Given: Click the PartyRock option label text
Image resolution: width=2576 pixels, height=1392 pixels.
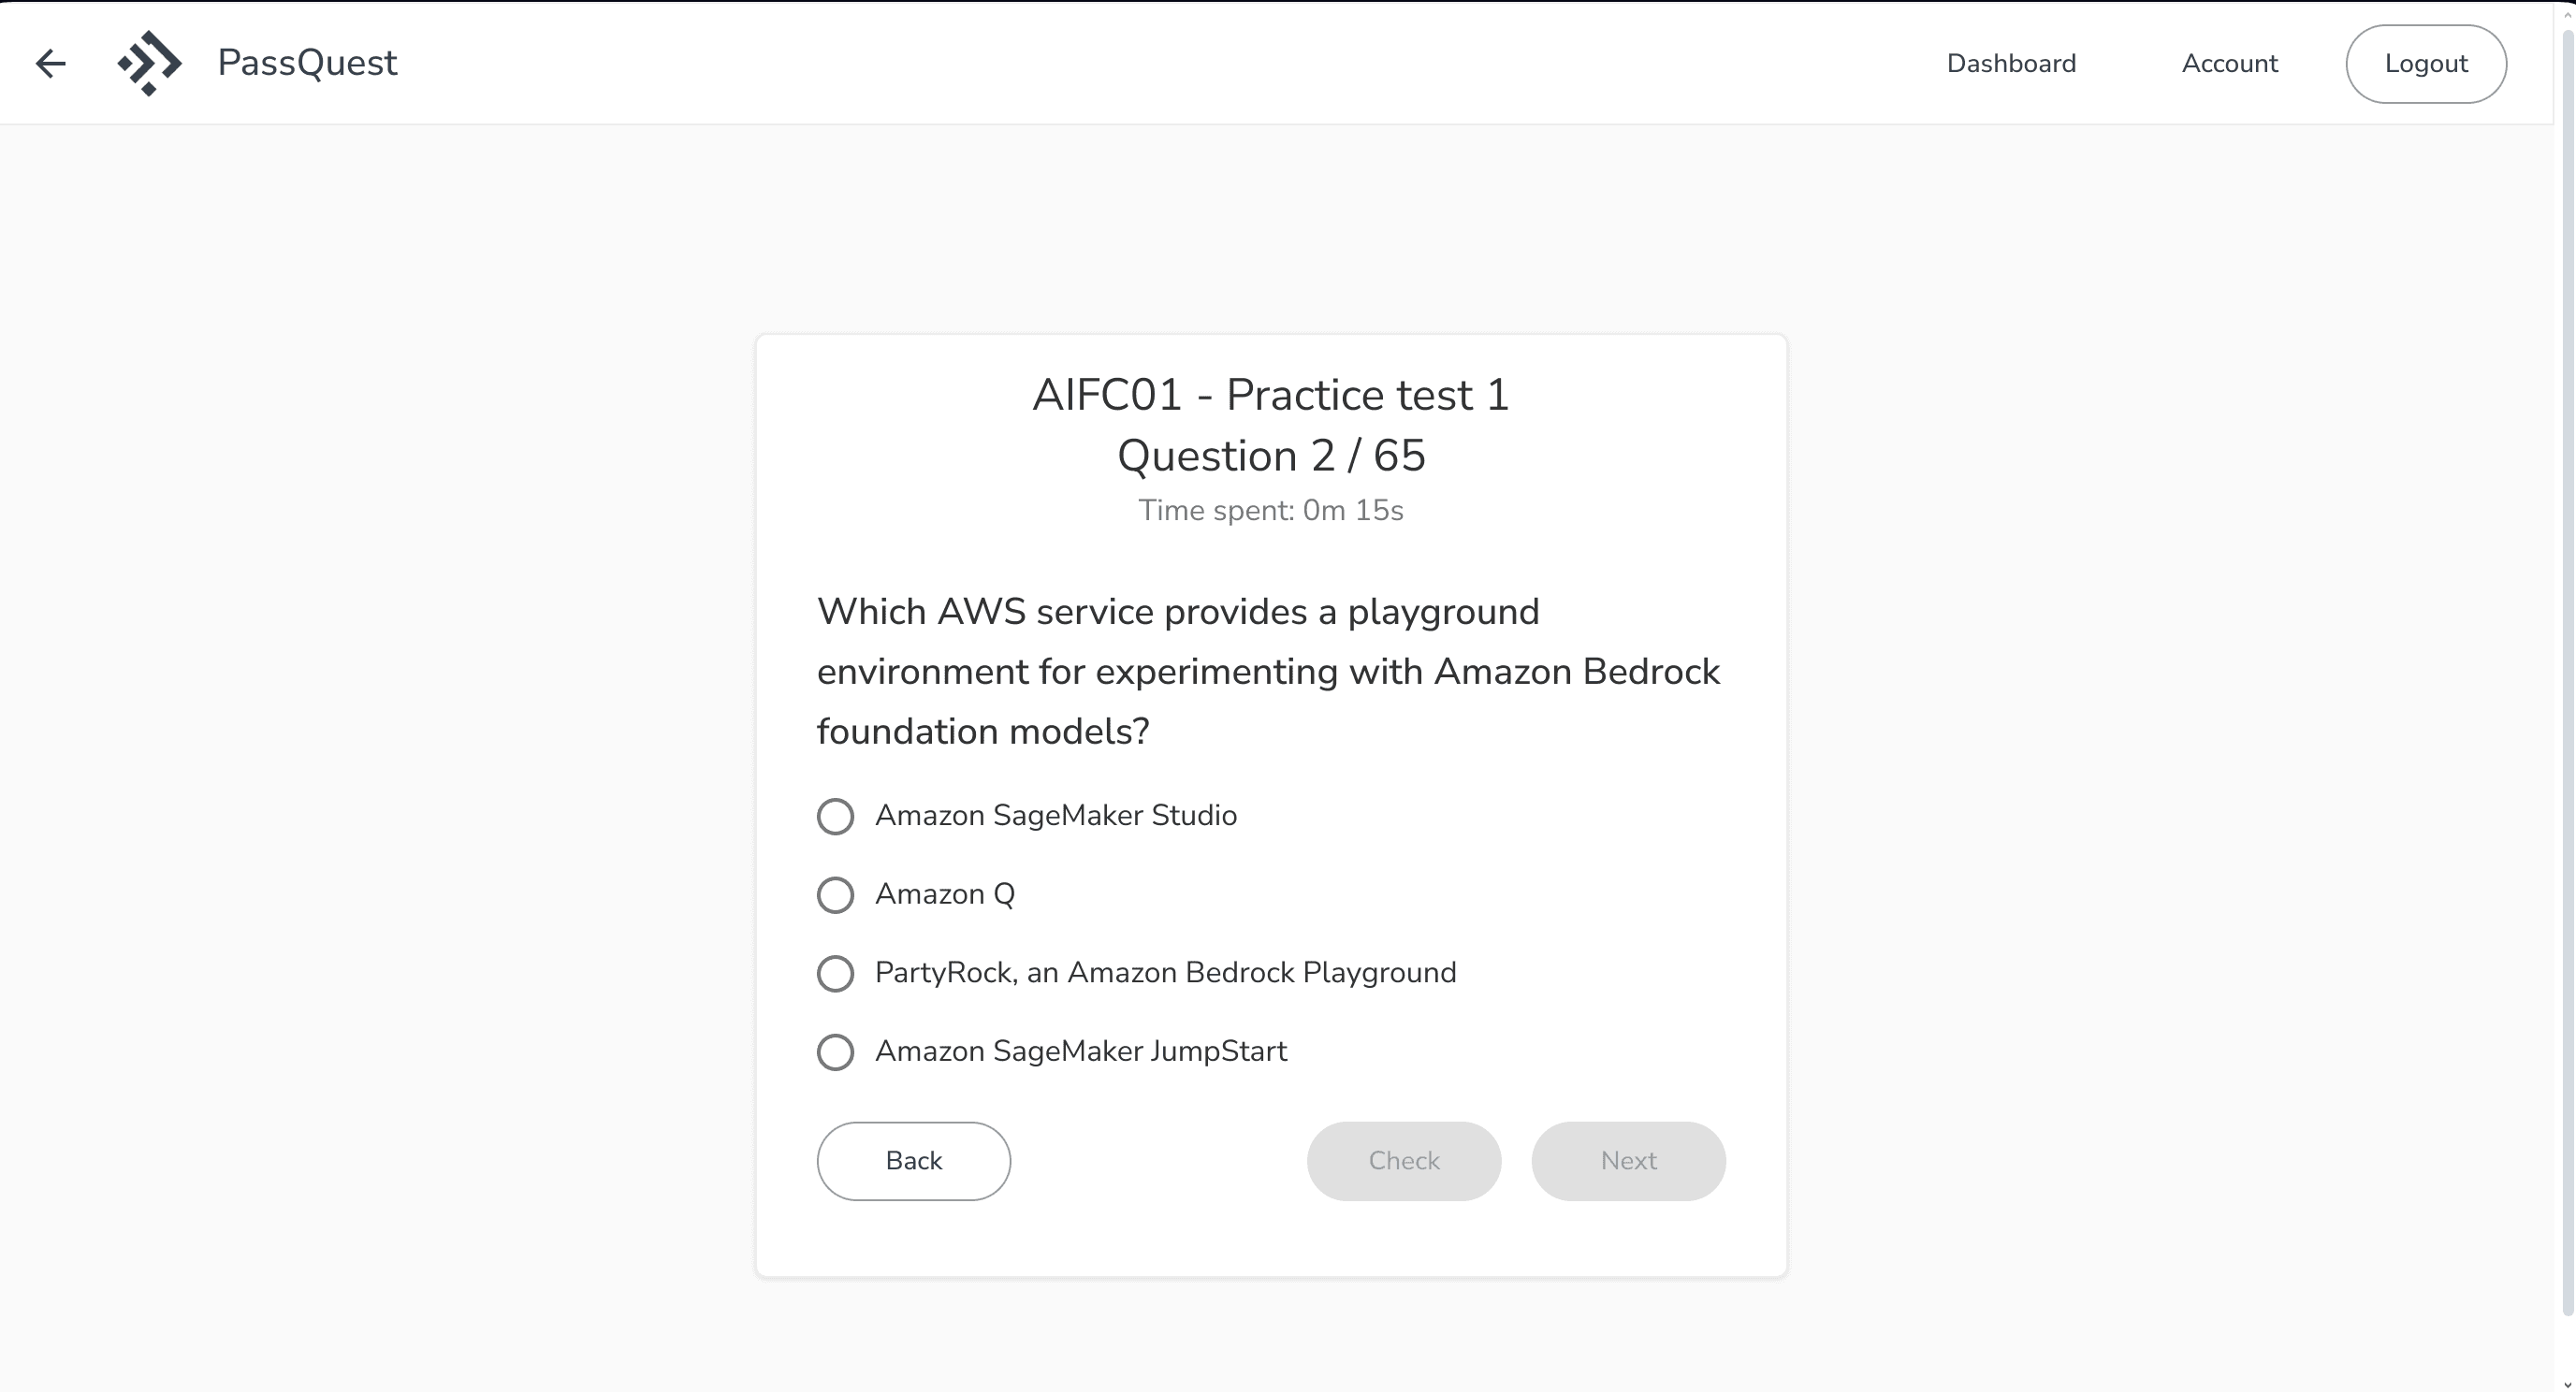Looking at the screenshot, I should tap(1165, 972).
